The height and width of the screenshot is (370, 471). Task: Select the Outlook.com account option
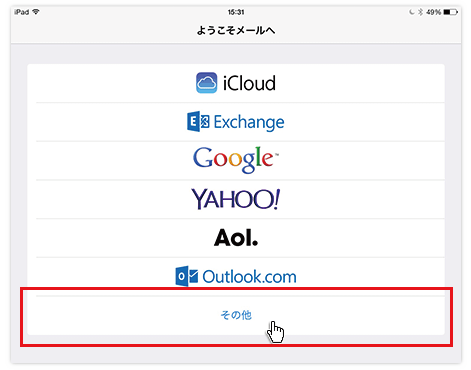point(236,276)
